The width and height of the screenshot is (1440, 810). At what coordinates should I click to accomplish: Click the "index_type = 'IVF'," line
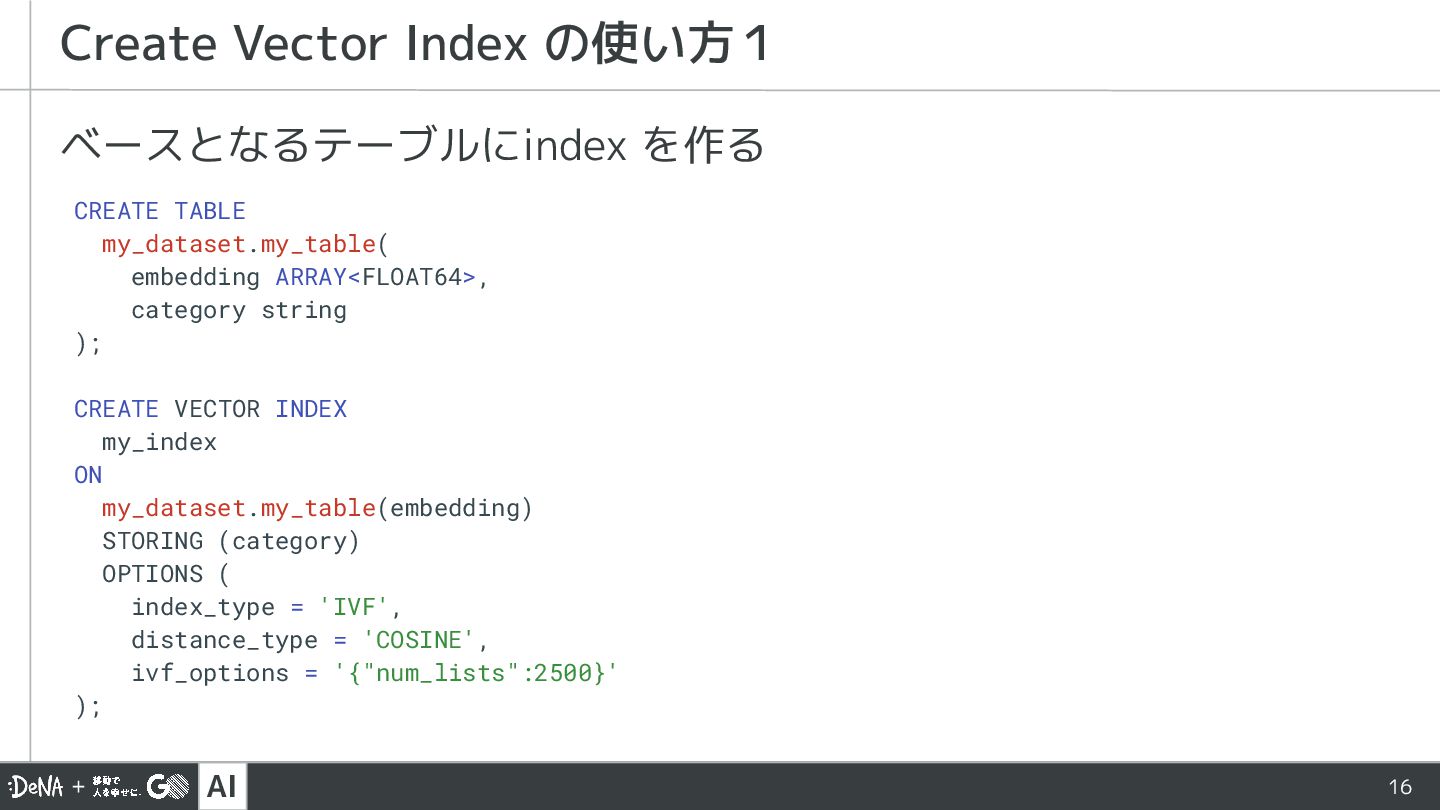[x=267, y=607]
